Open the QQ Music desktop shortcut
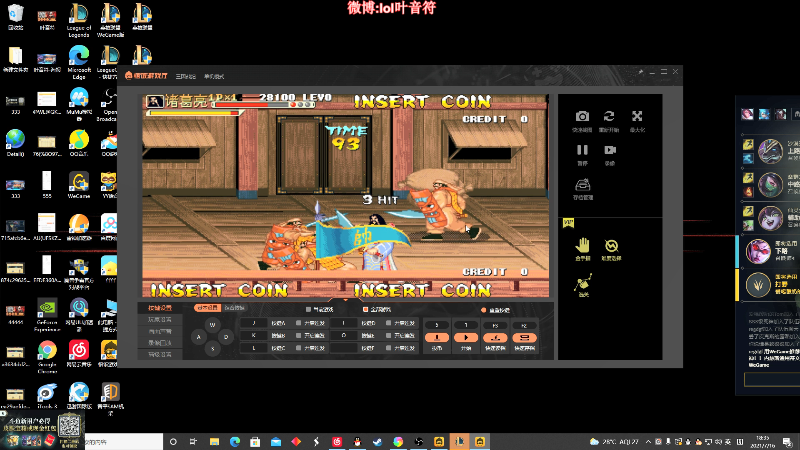The image size is (800, 450). tap(79, 143)
